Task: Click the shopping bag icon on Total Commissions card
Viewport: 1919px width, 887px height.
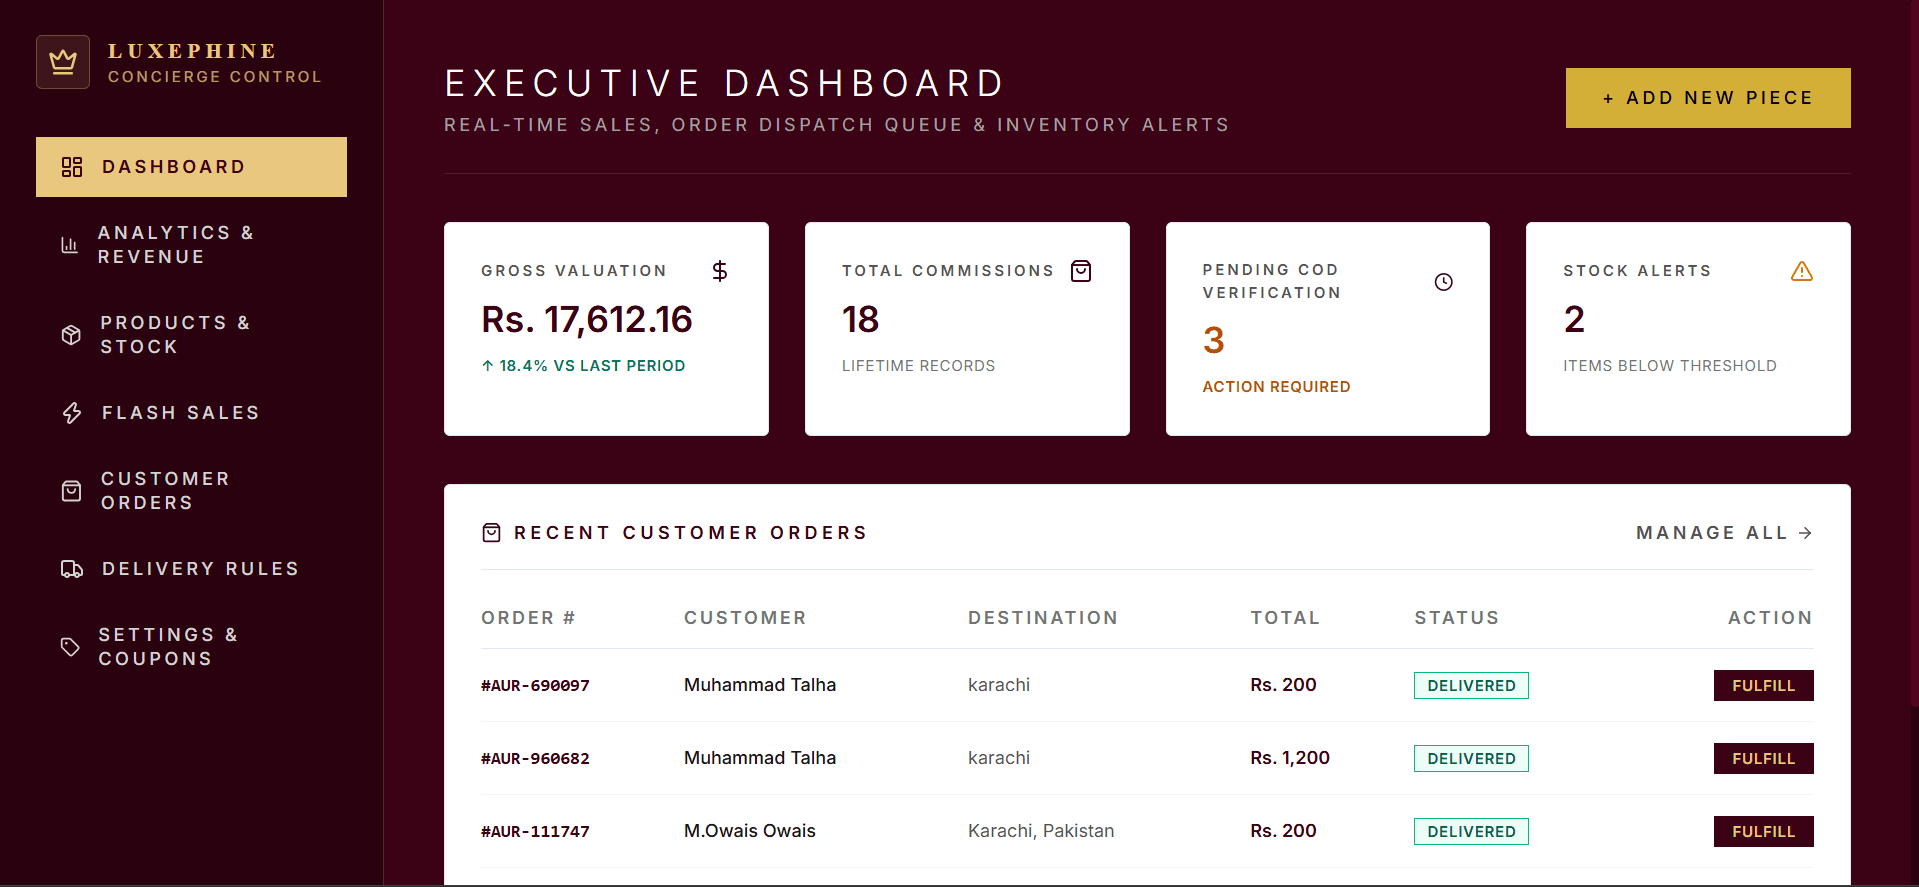Action: point(1081,271)
